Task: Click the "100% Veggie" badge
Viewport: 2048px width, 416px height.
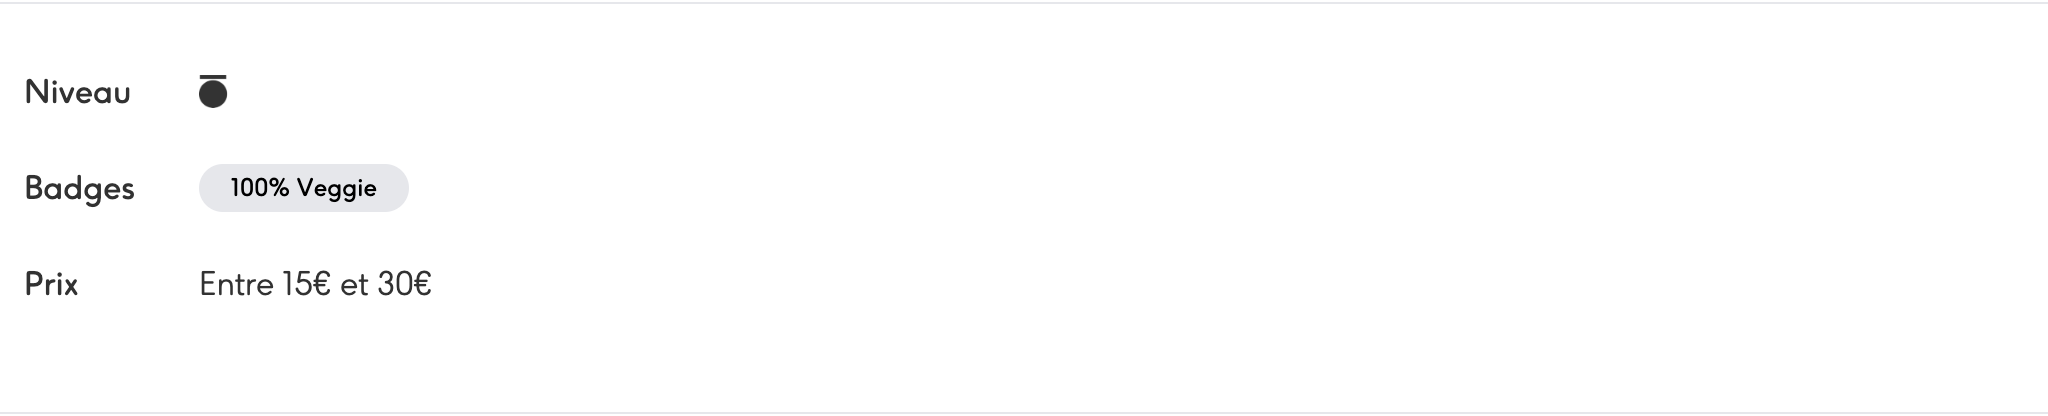Action: (x=303, y=188)
